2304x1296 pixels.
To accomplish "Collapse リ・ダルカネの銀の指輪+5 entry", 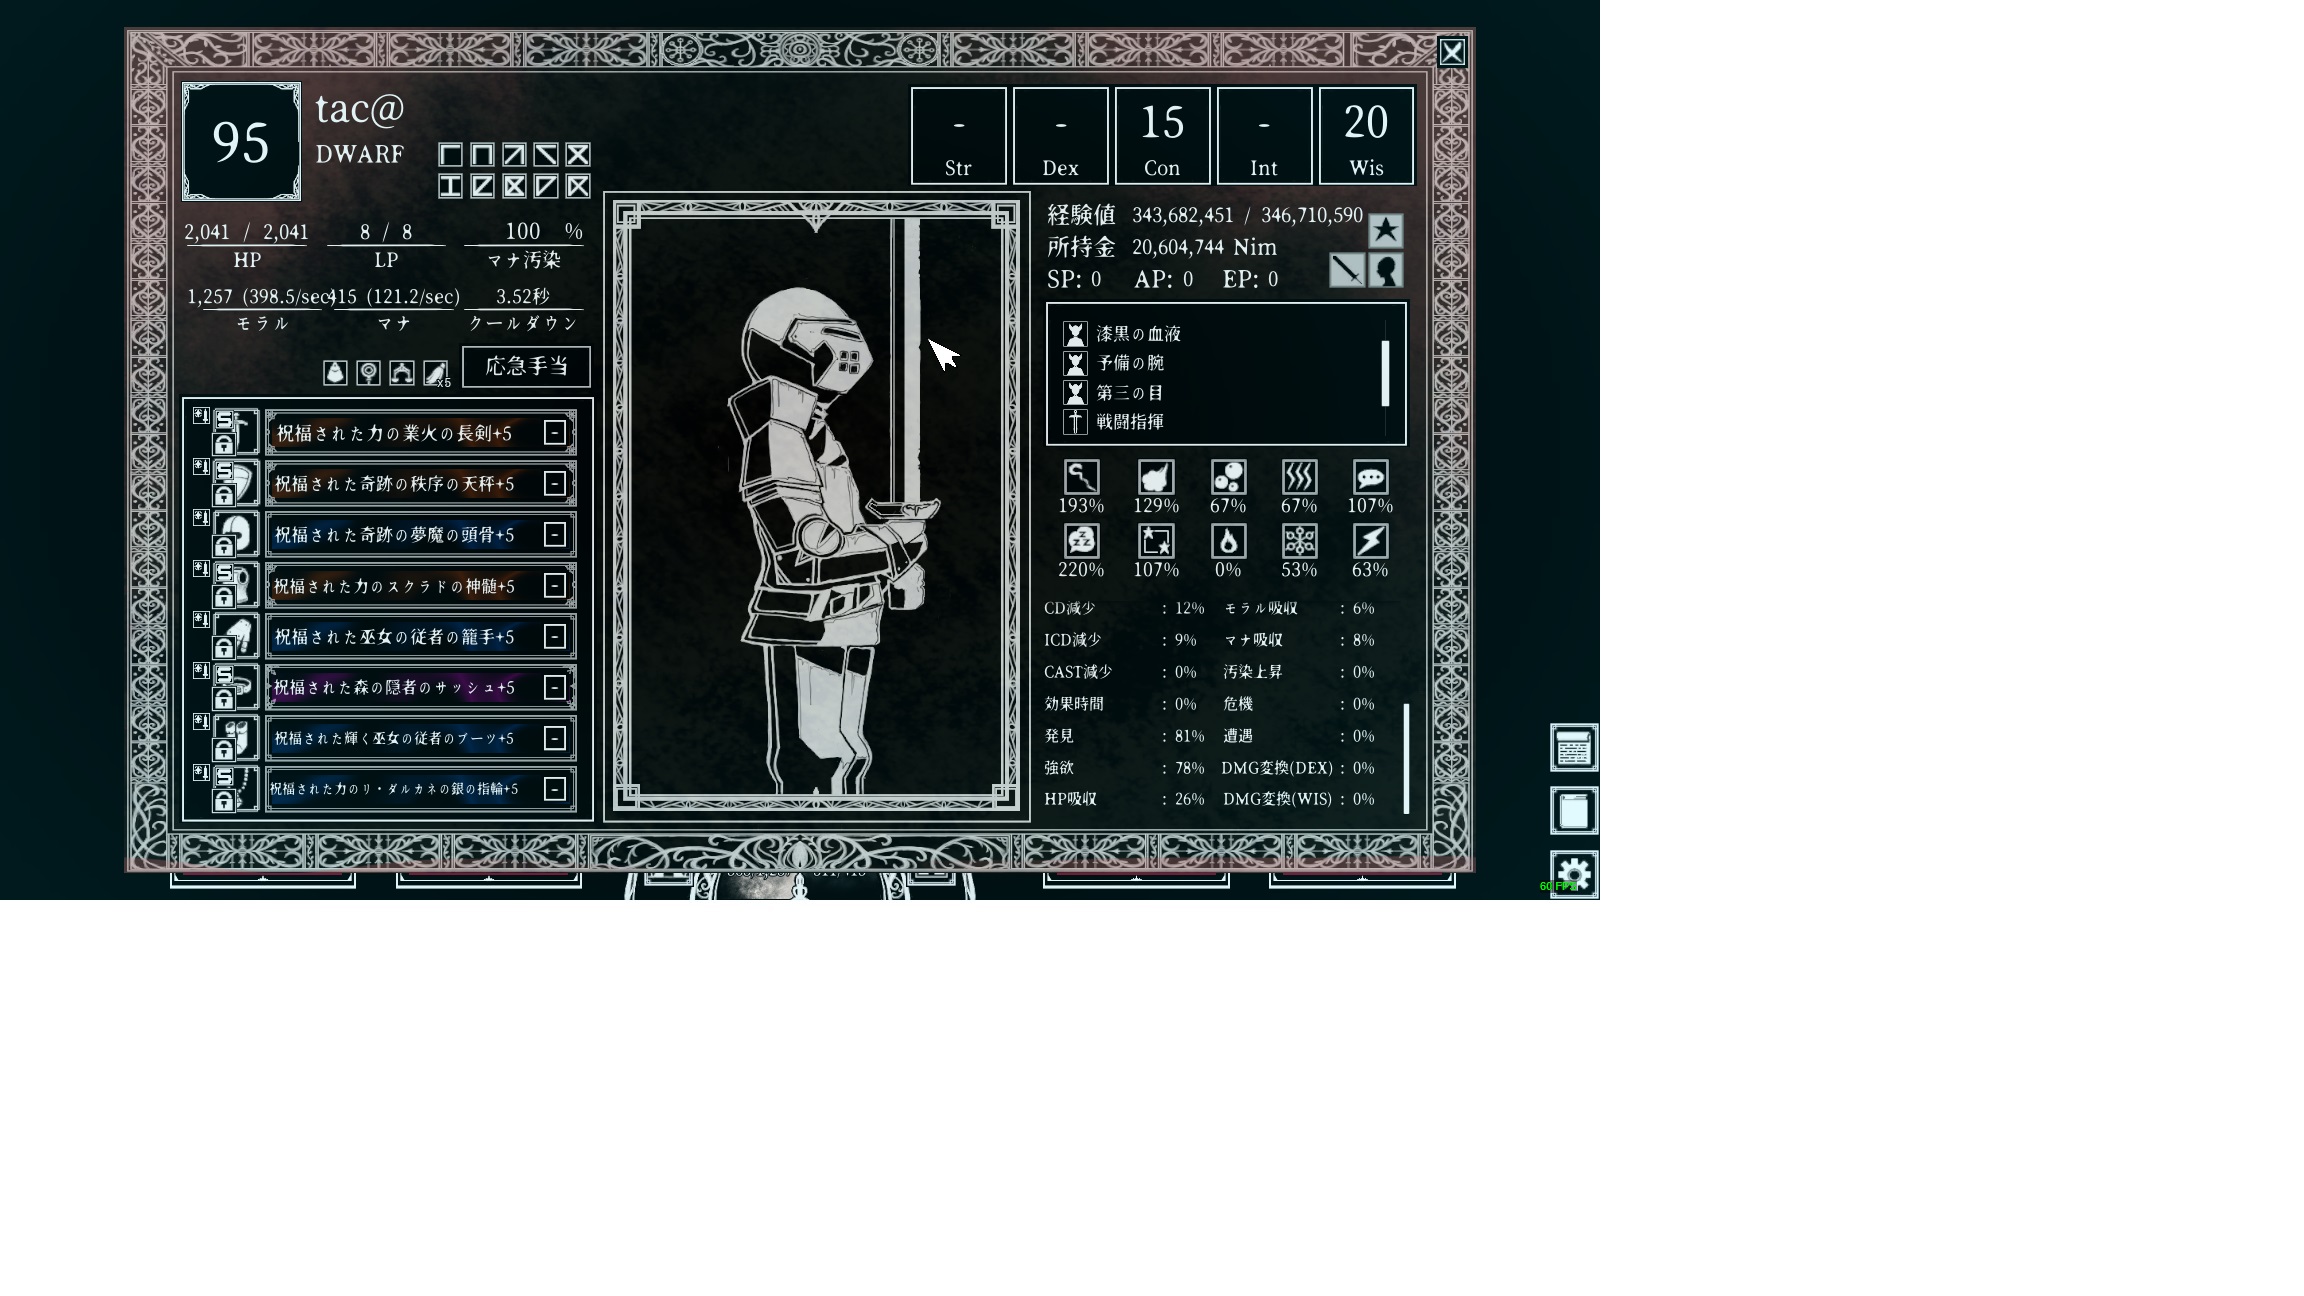I will (555, 789).
